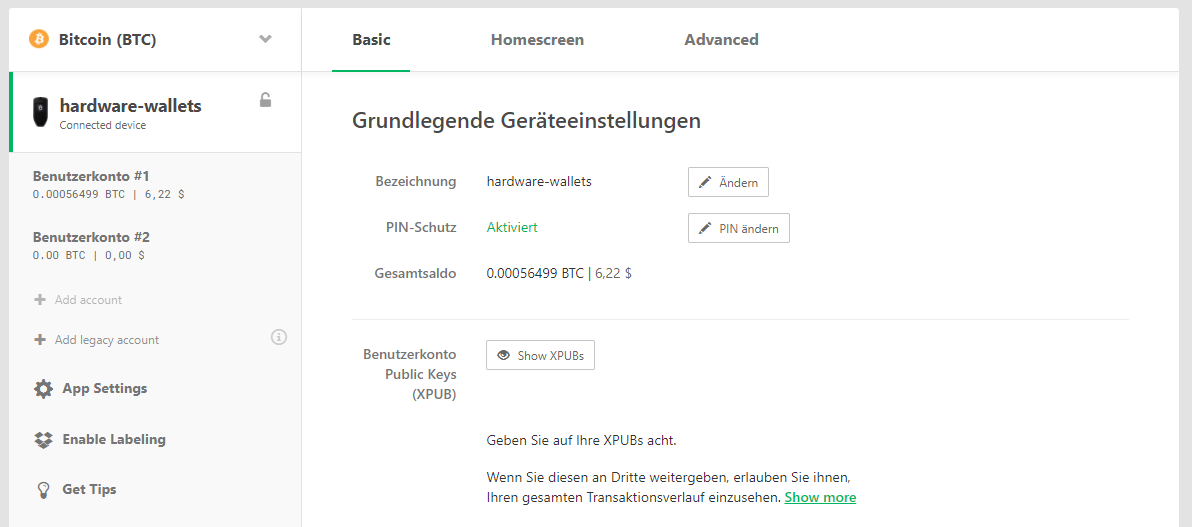Select the Gesamtsaldo value 0.00056499 BTC
This screenshot has width=1192, height=527.
535,273
